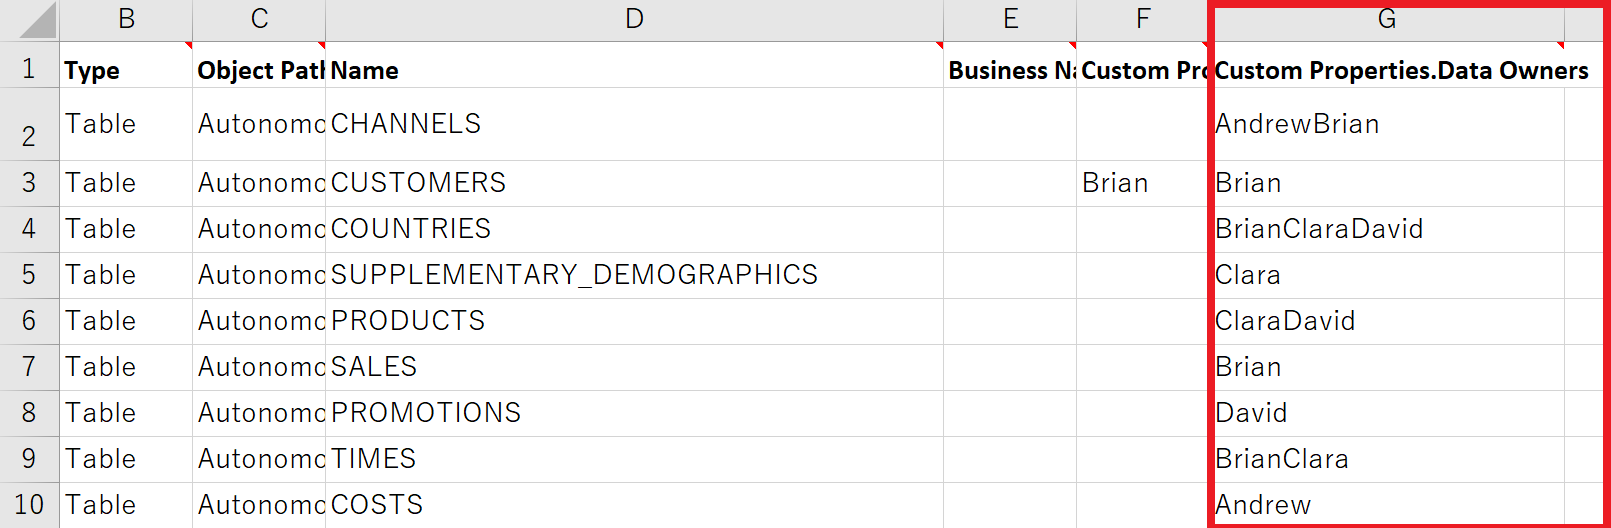This screenshot has width=1611, height=528.
Task: Click the Name header cell
Action: [x=634, y=70]
